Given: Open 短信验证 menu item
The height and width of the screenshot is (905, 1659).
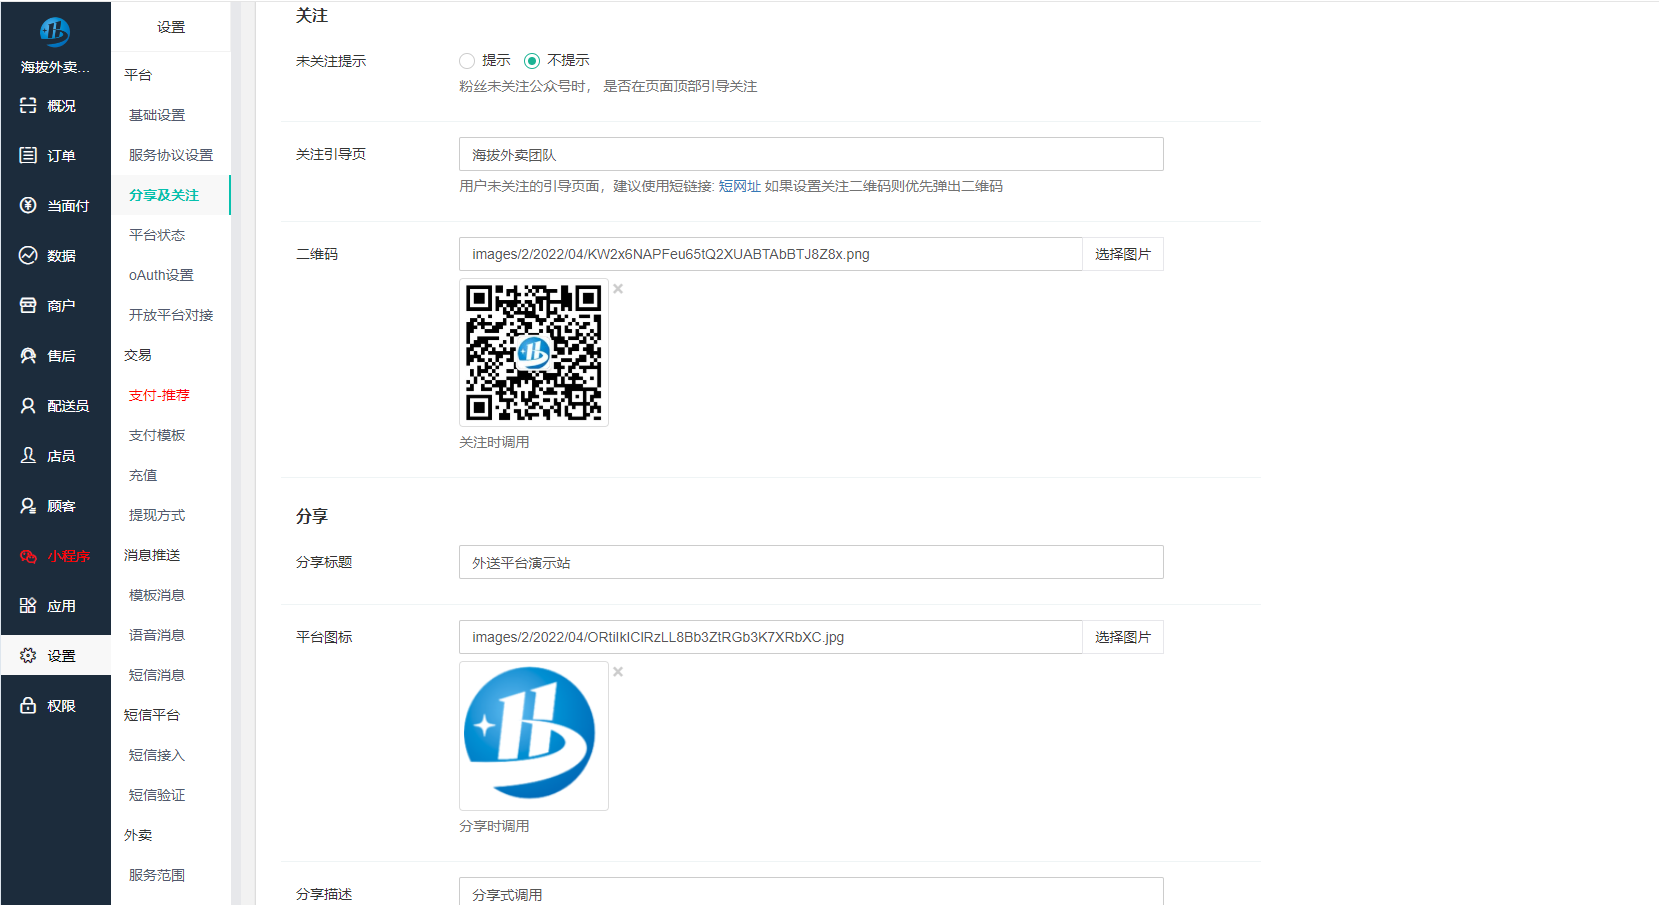Looking at the screenshot, I should (157, 795).
